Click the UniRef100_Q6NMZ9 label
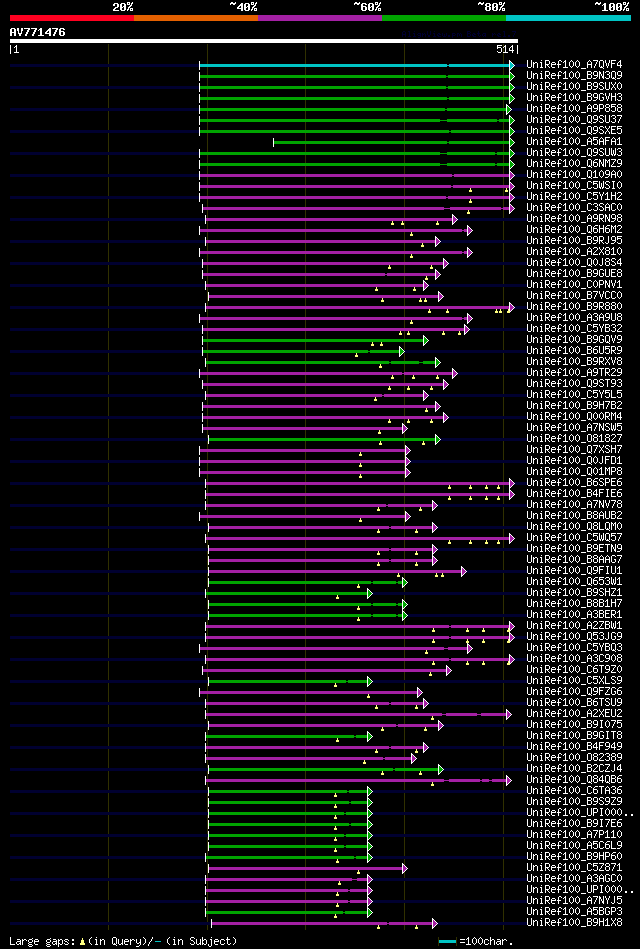 point(575,163)
